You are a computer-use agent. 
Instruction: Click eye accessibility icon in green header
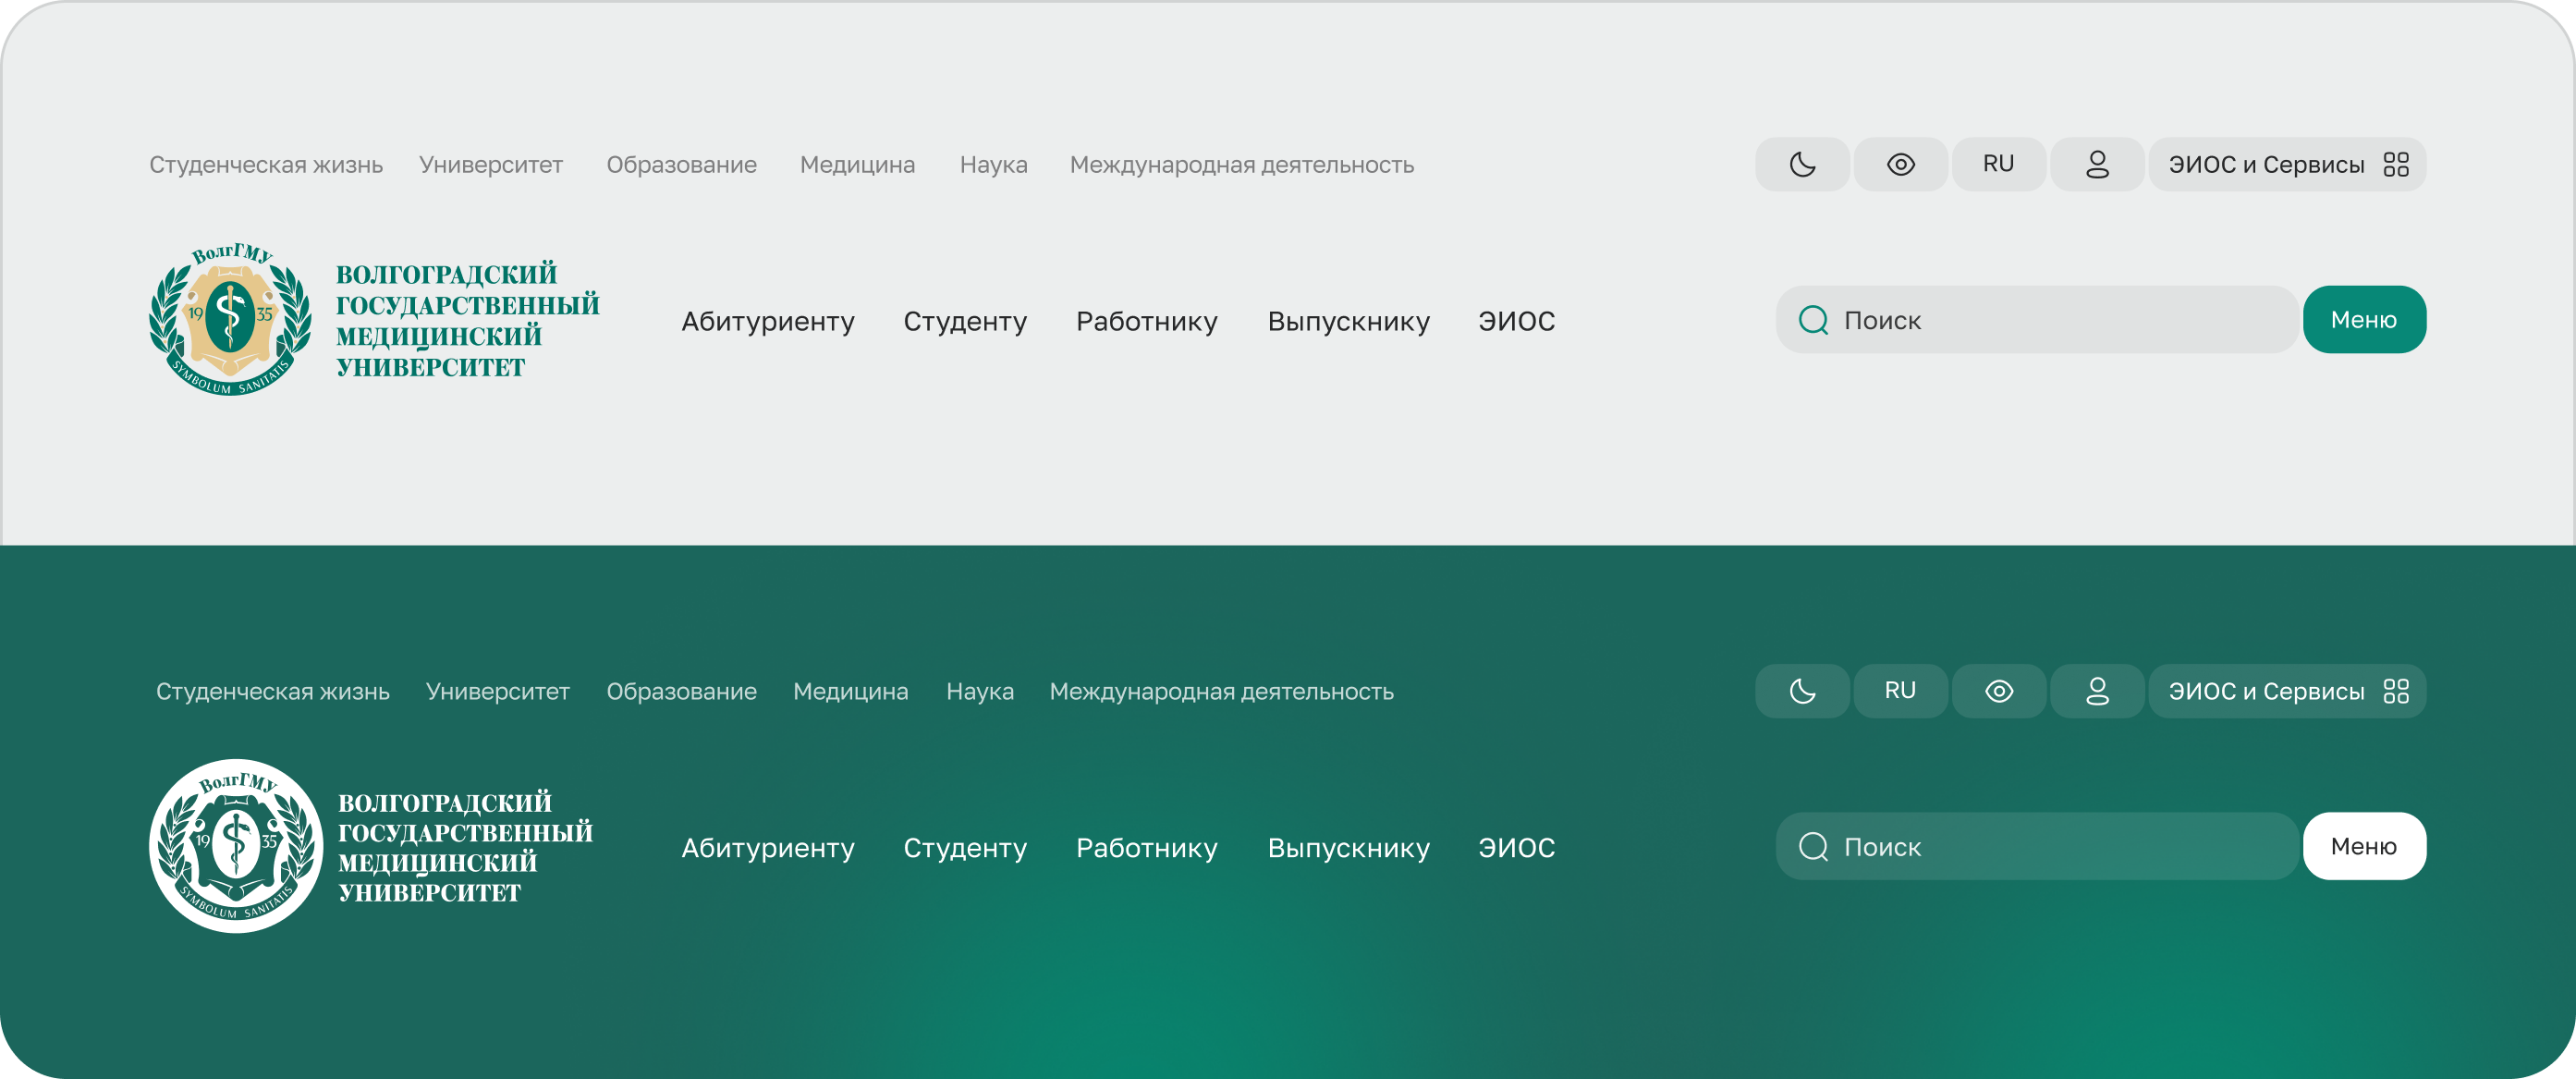1998,691
